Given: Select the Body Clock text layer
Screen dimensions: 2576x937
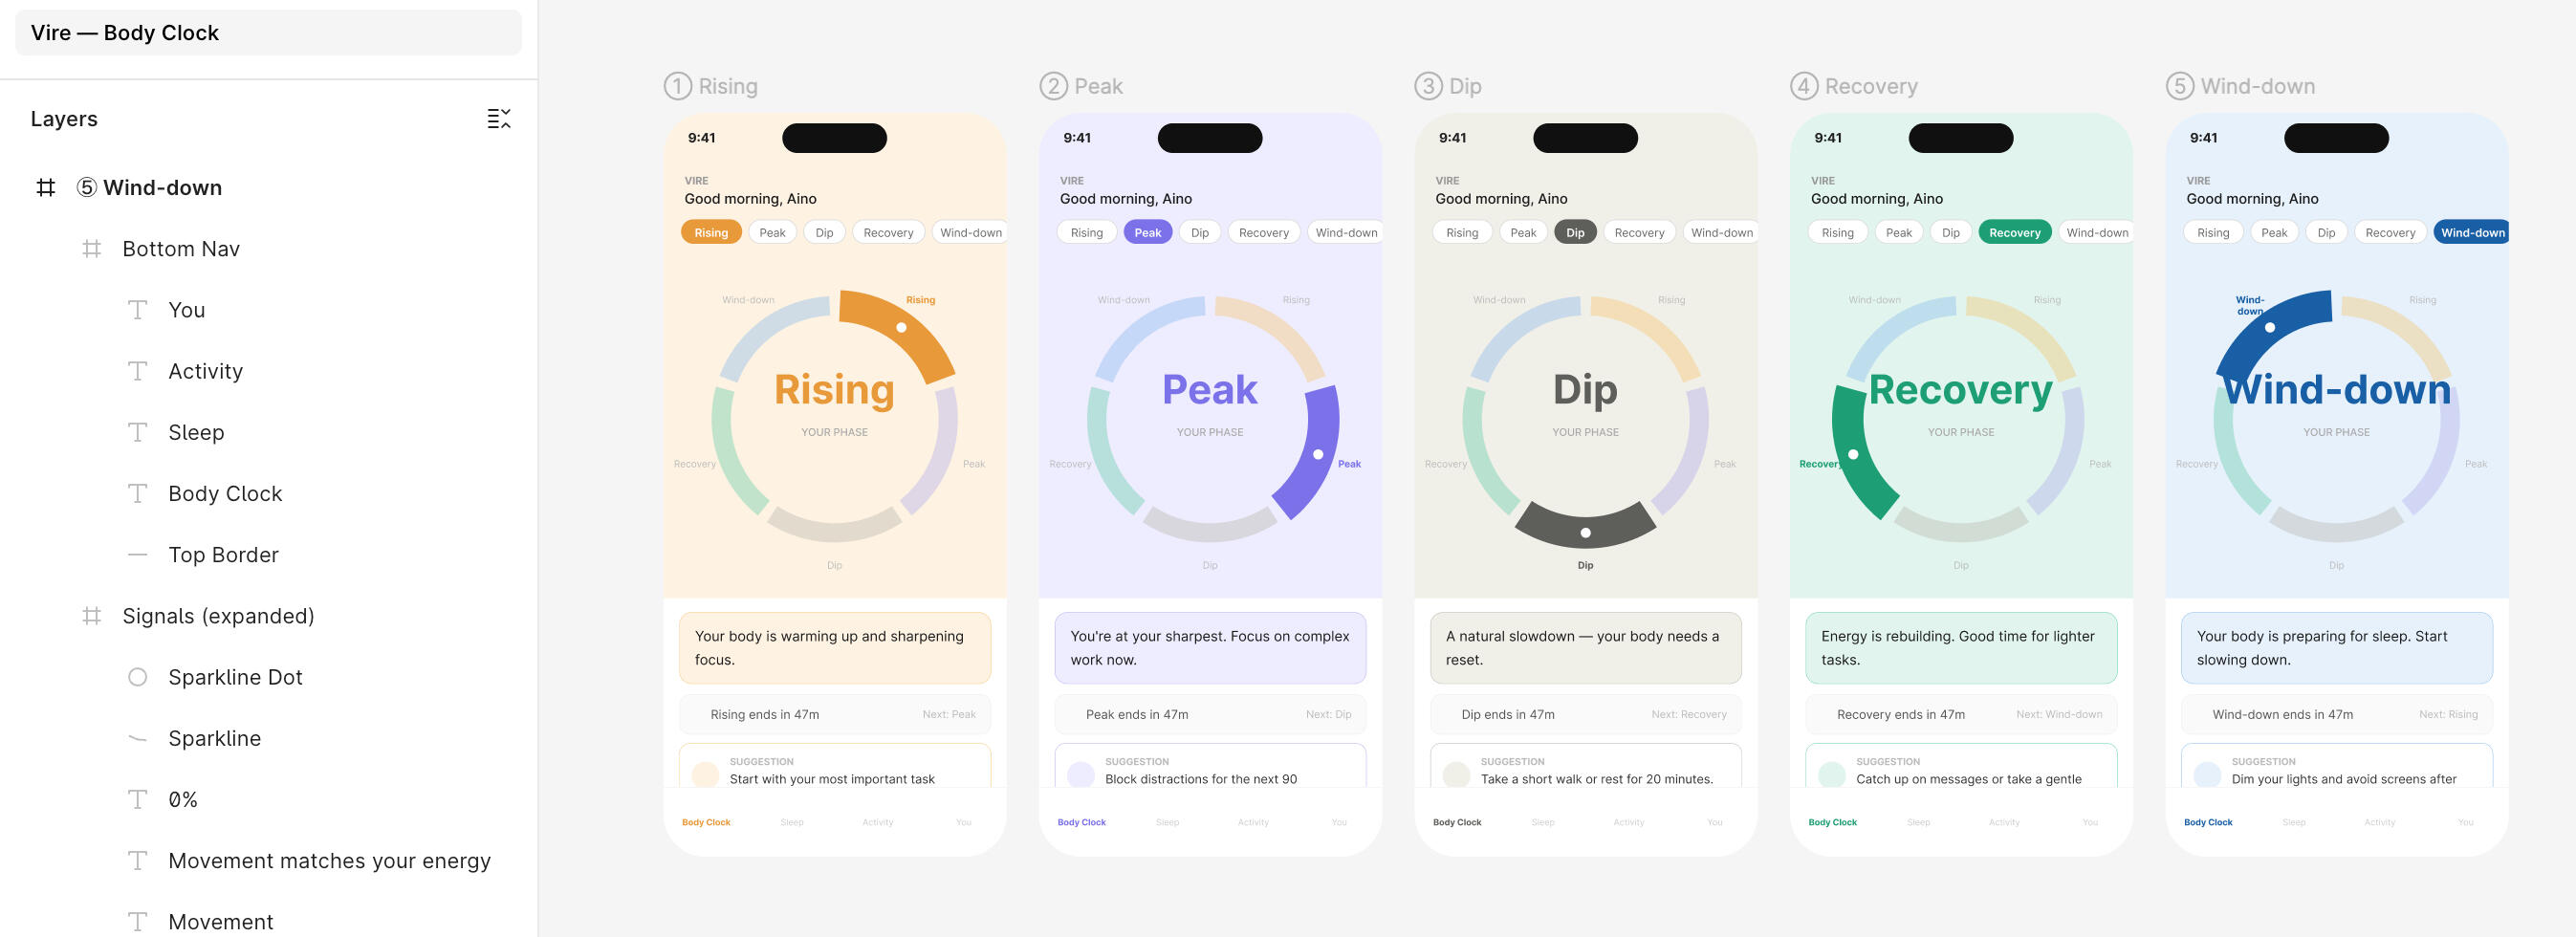Looking at the screenshot, I should [x=225, y=494].
